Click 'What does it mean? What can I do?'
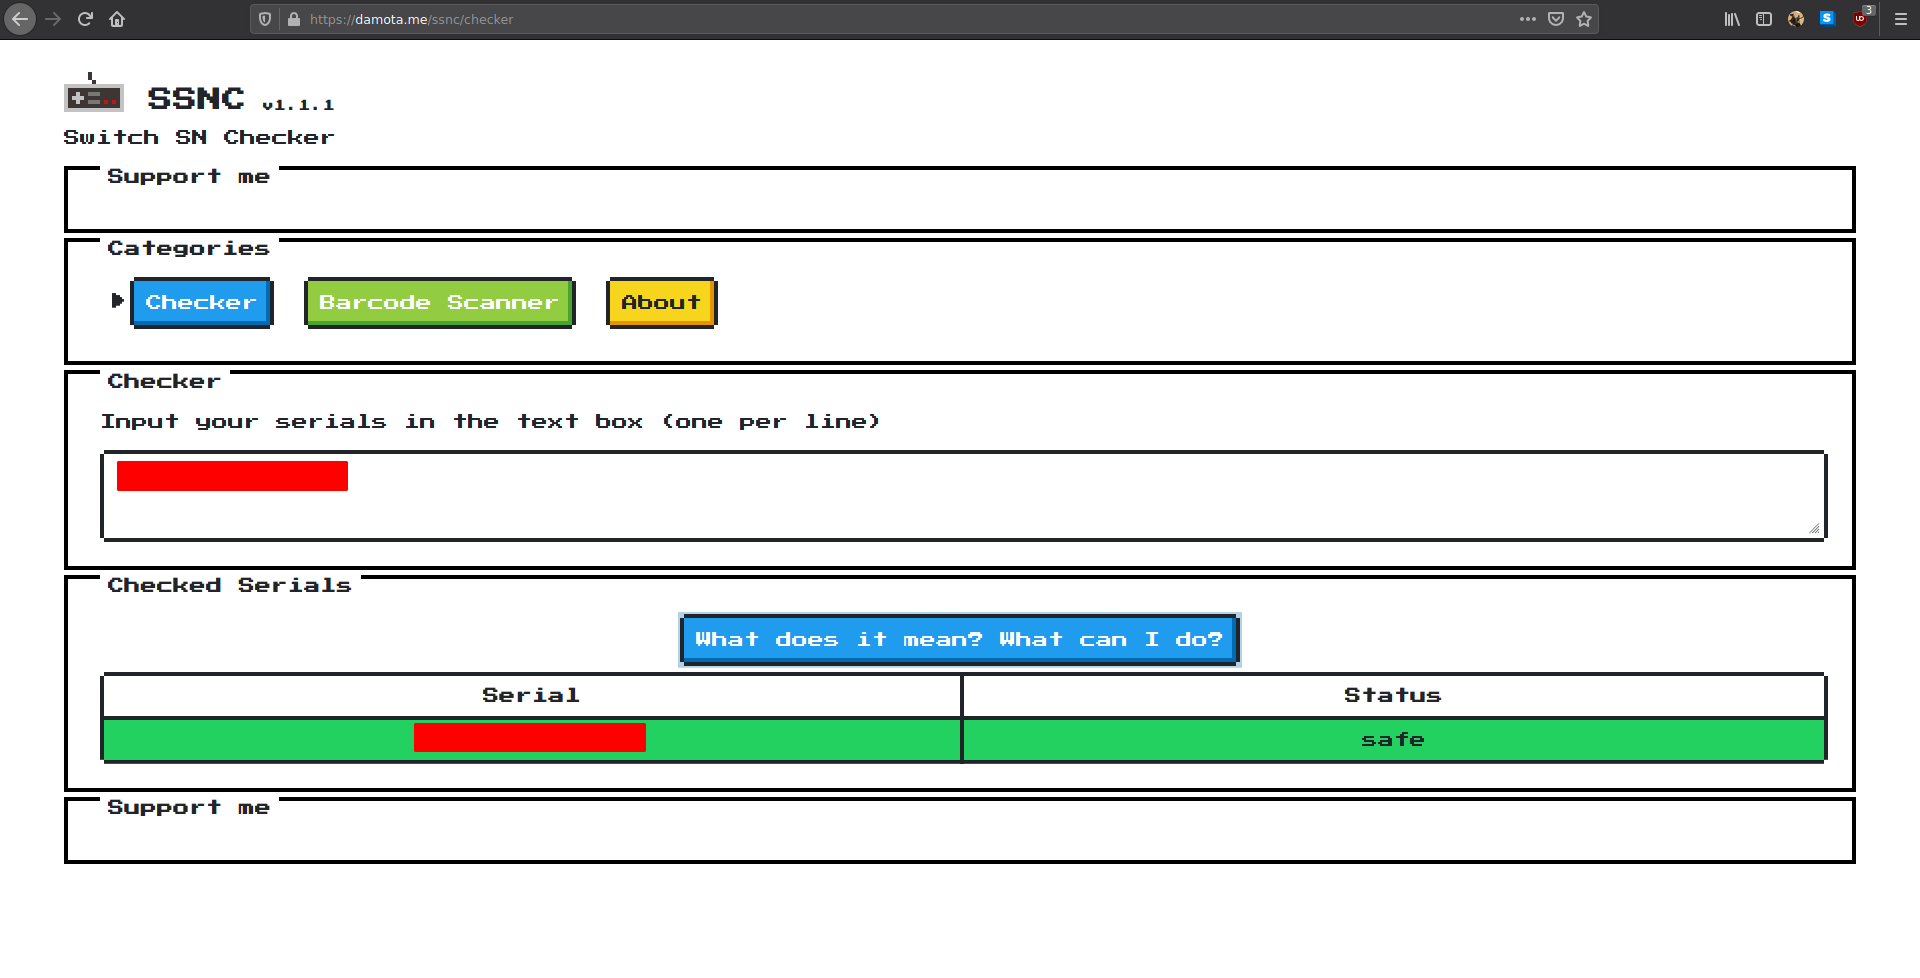Screen dimensions: 1920x978 (959, 639)
